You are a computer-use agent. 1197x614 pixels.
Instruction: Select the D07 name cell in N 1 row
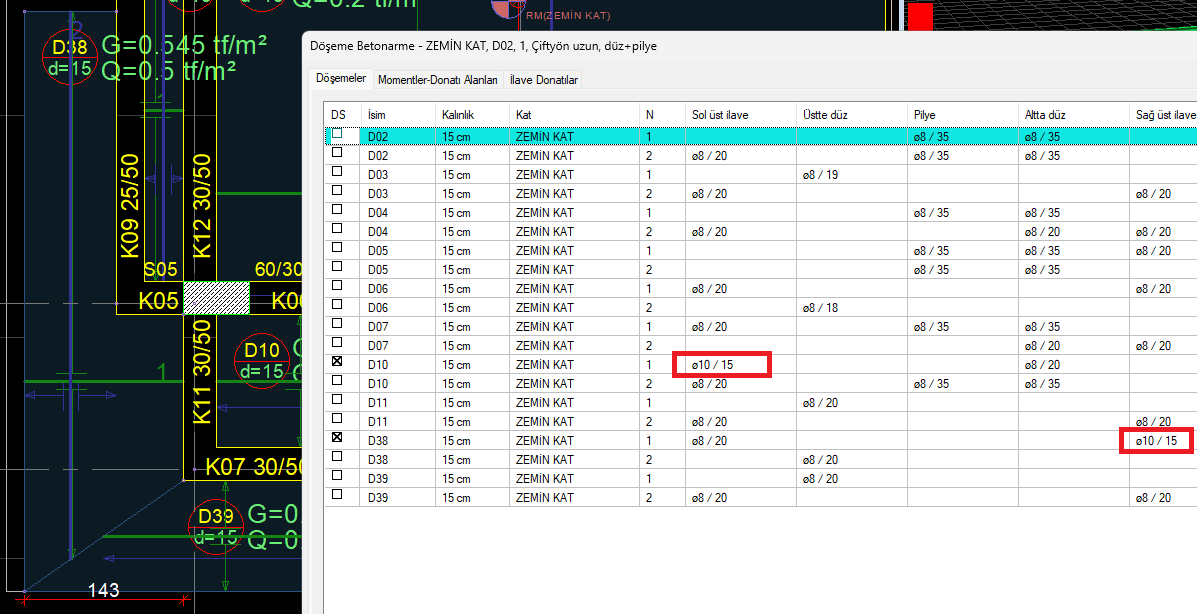(398, 327)
